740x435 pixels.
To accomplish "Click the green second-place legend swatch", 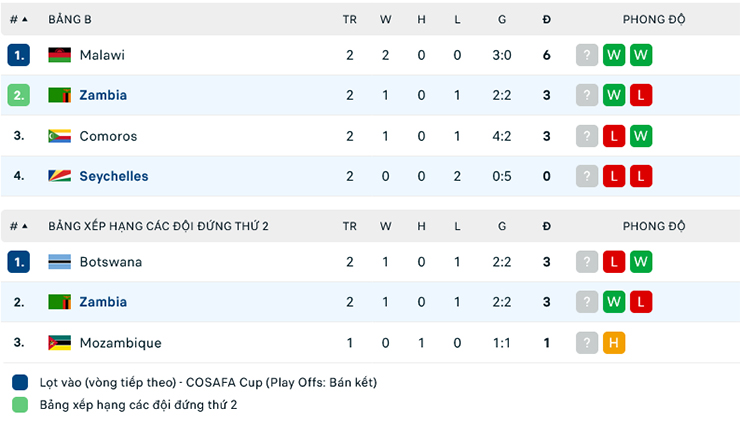I will pos(20,405).
